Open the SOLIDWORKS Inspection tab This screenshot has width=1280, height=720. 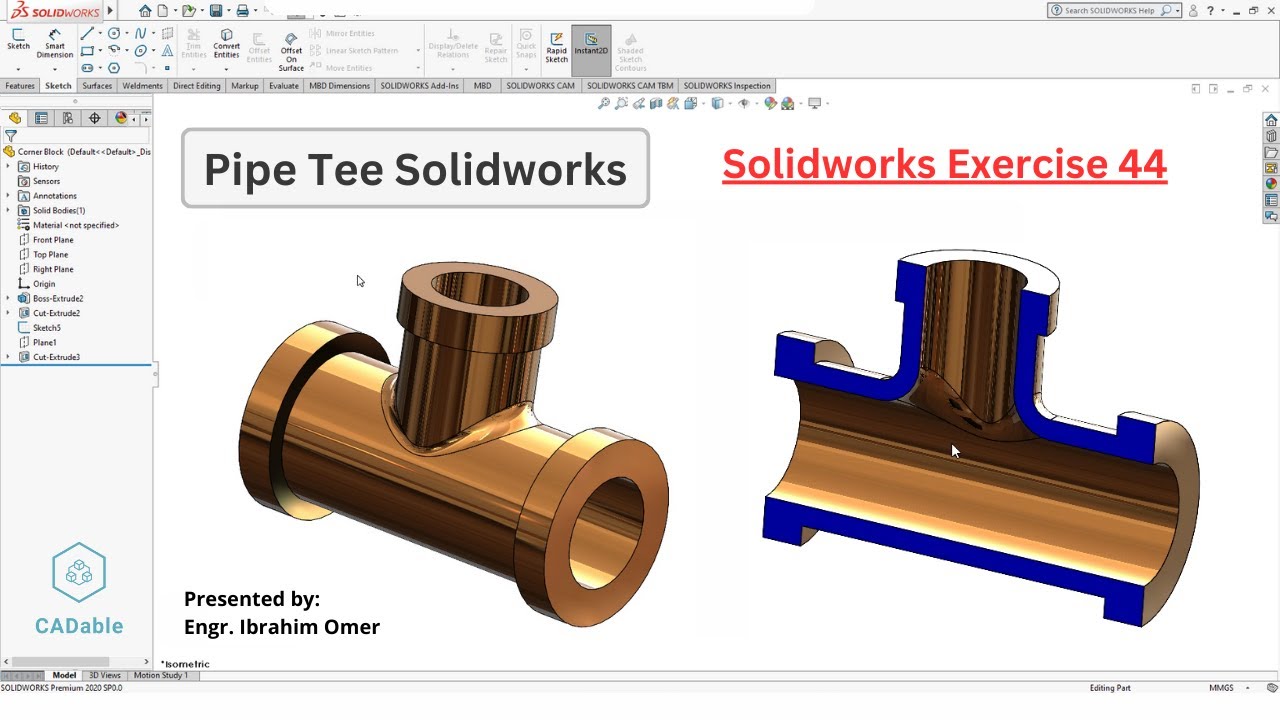727,86
